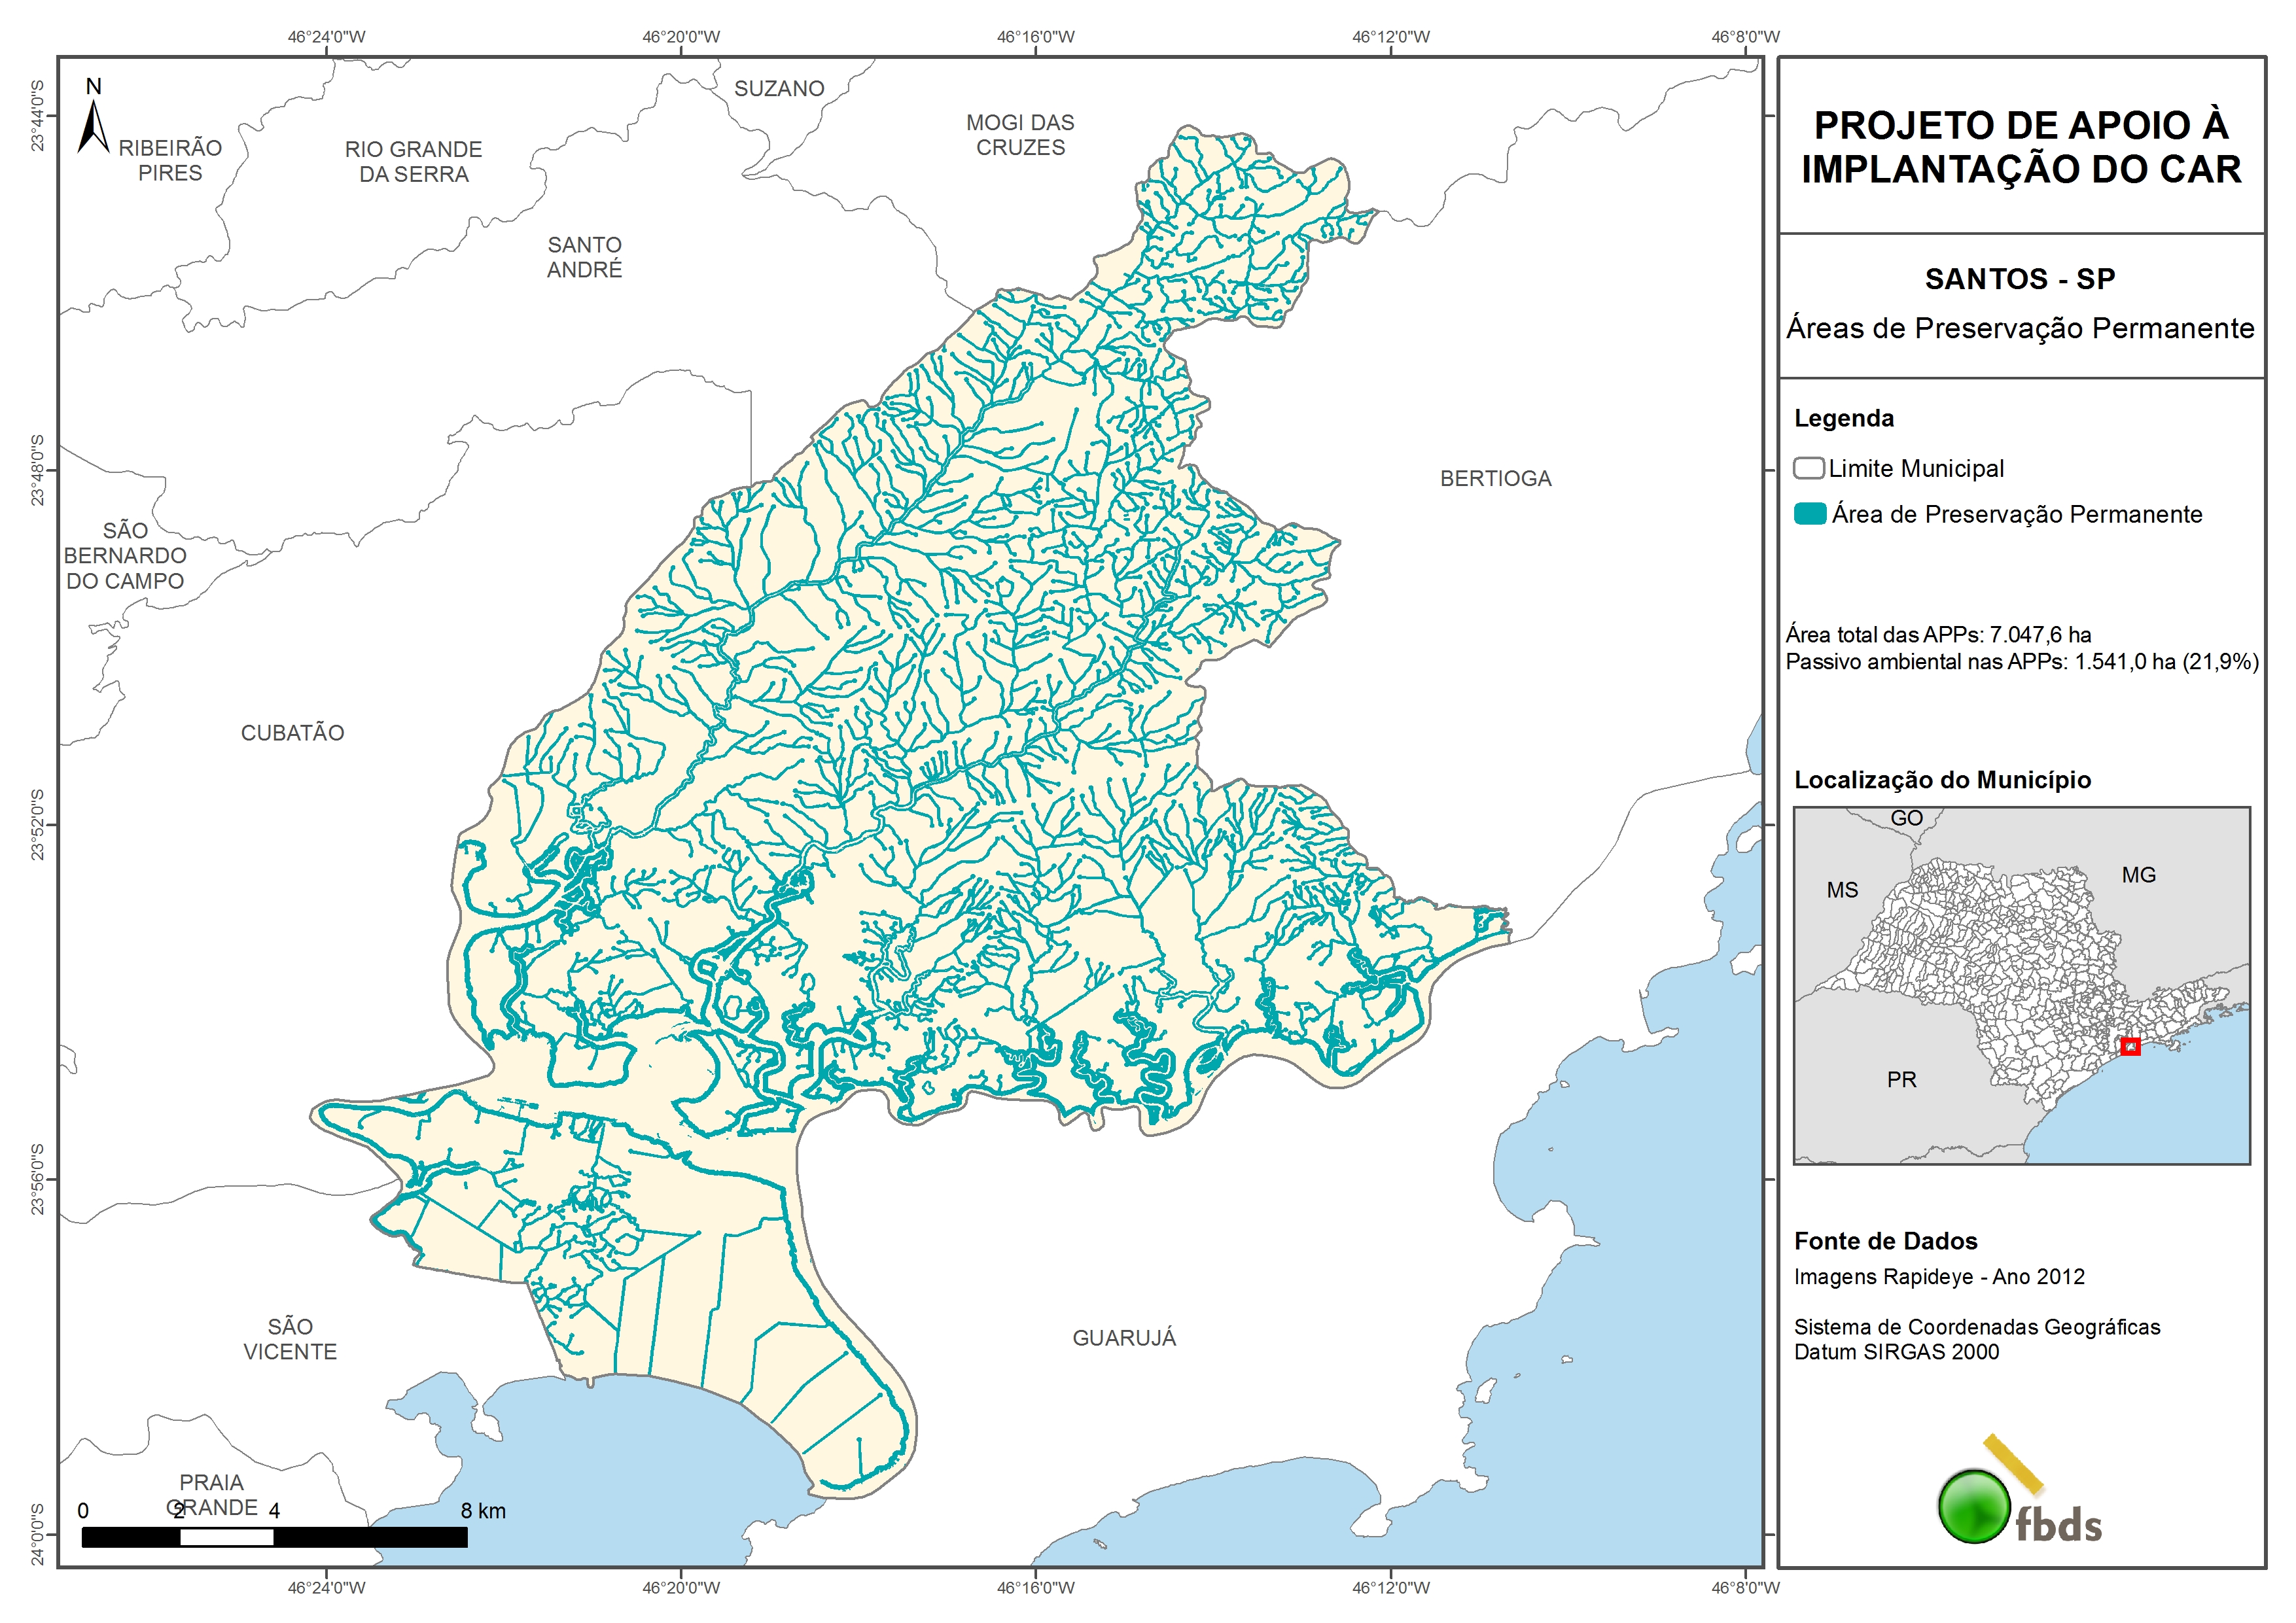
Task: Click the scale bar graphic
Action: 274,1537
